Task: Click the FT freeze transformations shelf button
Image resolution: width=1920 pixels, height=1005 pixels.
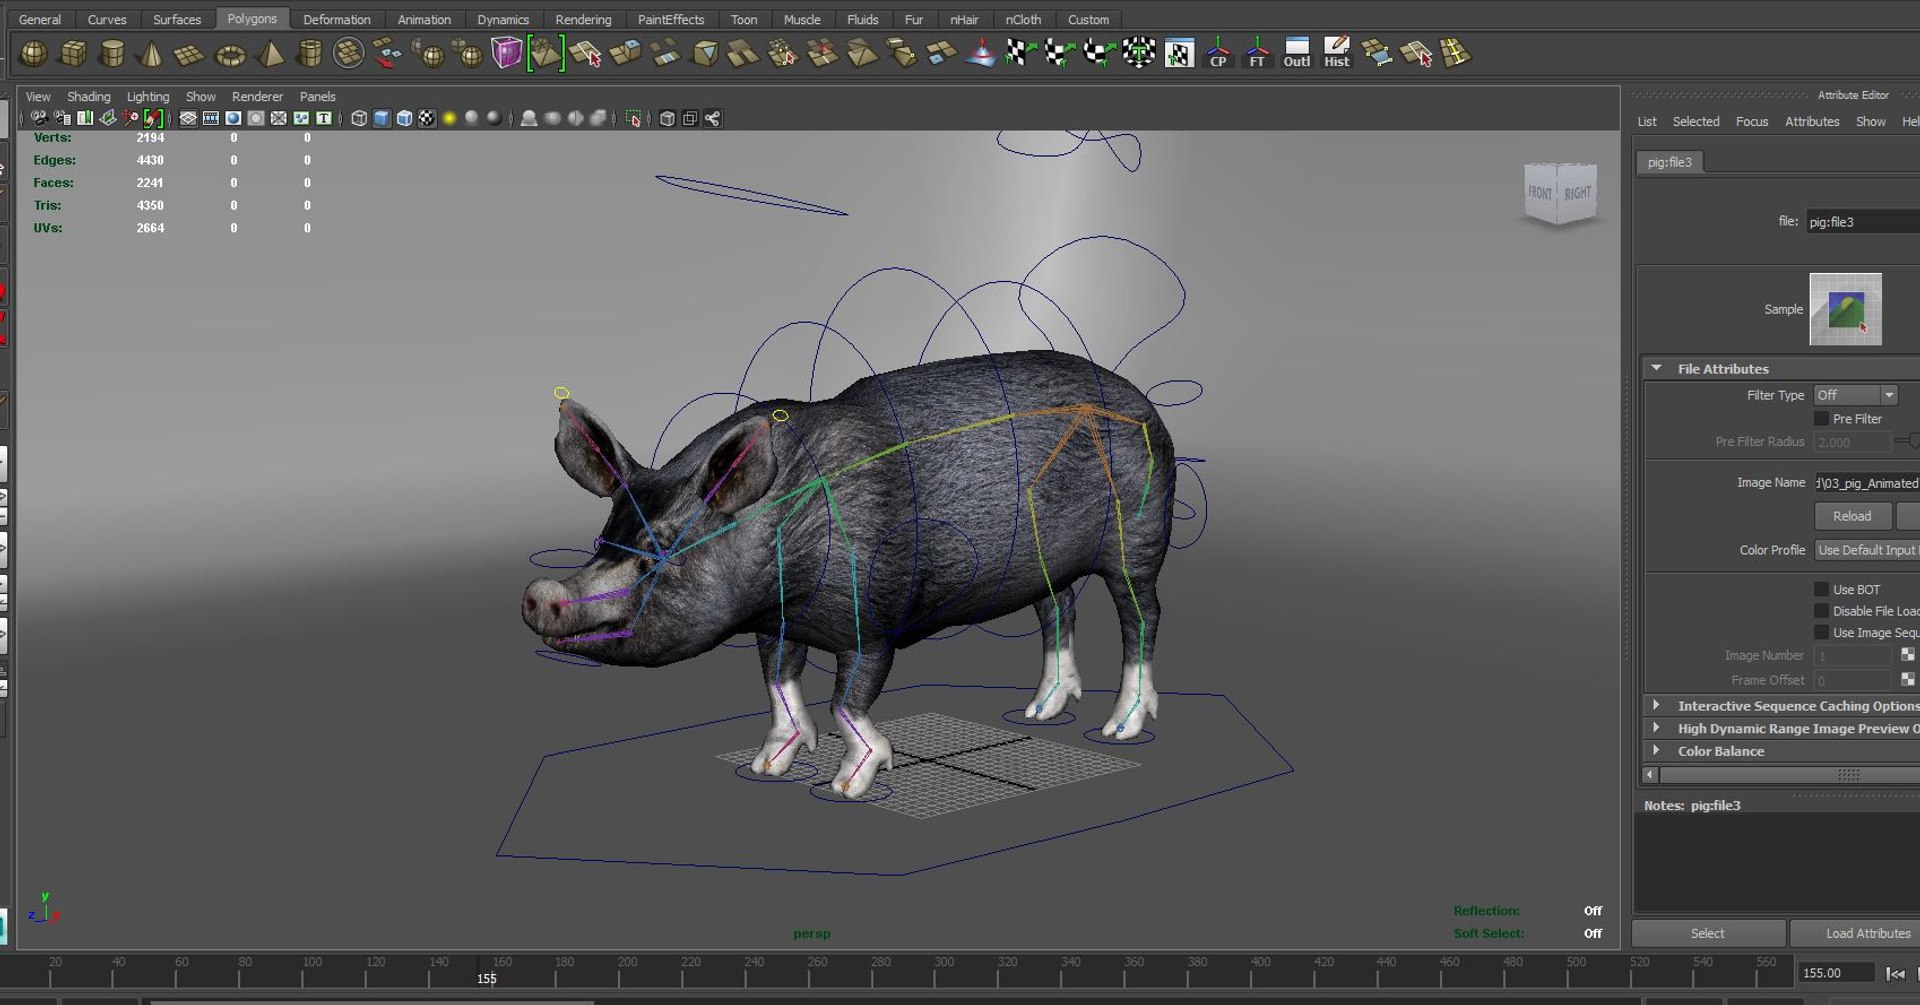Action: coord(1257,53)
